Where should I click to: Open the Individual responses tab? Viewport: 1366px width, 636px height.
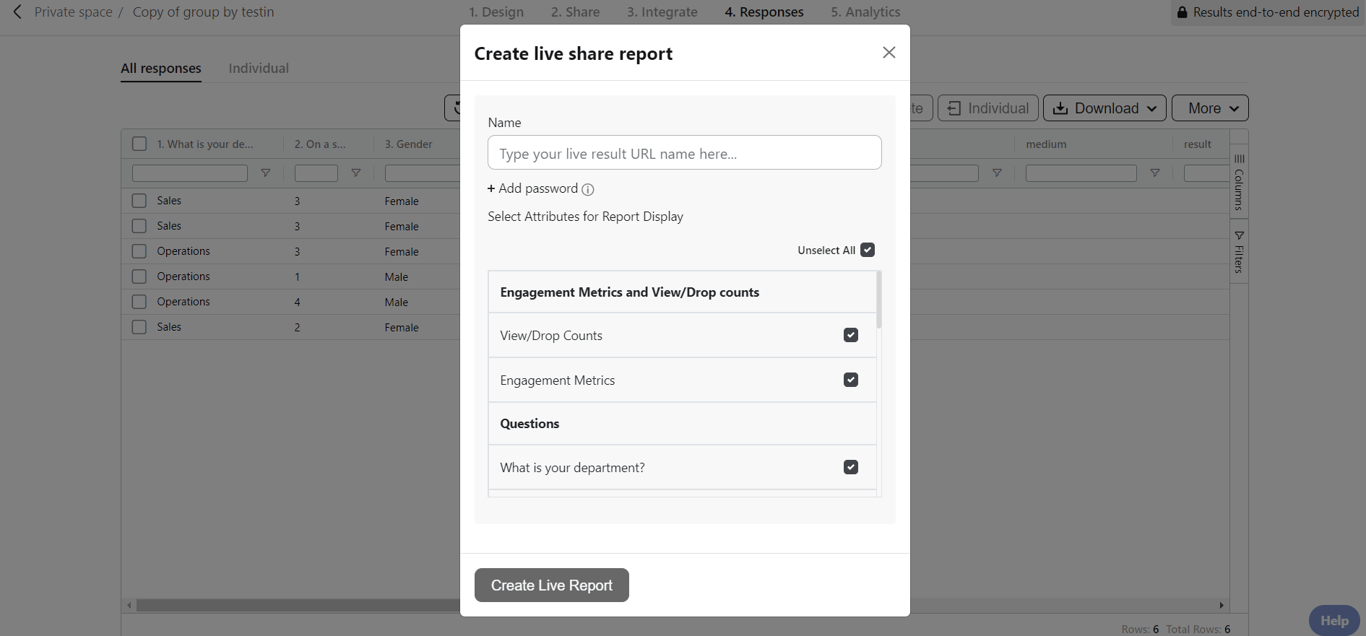[x=258, y=68]
